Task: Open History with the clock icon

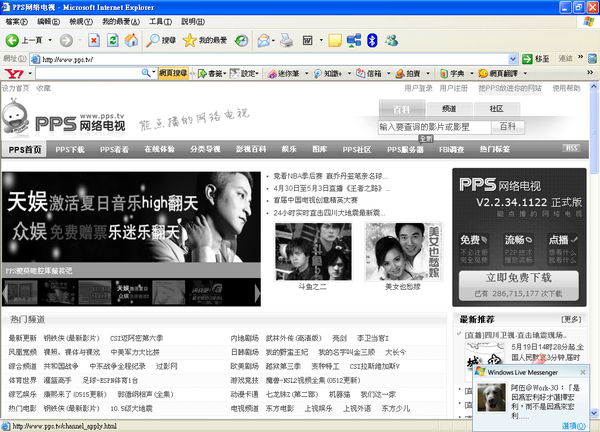Action: pos(241,40)
